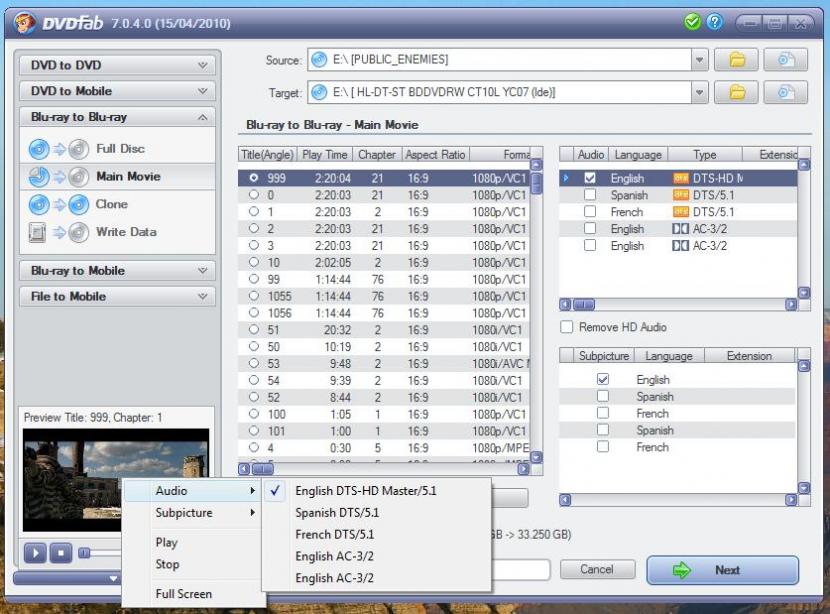This screenshot has width=830, height=614.
Task: Select title 999 radio button
Action: click(x=254, y=178)
